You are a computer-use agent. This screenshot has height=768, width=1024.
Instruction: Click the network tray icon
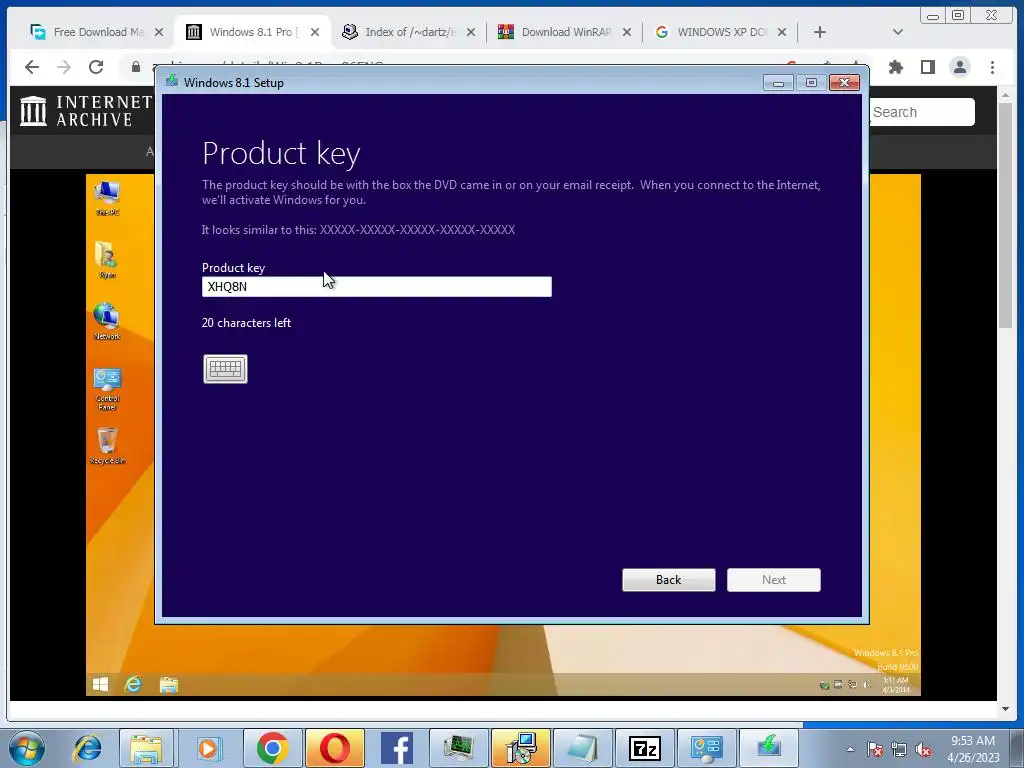[899, 750]
